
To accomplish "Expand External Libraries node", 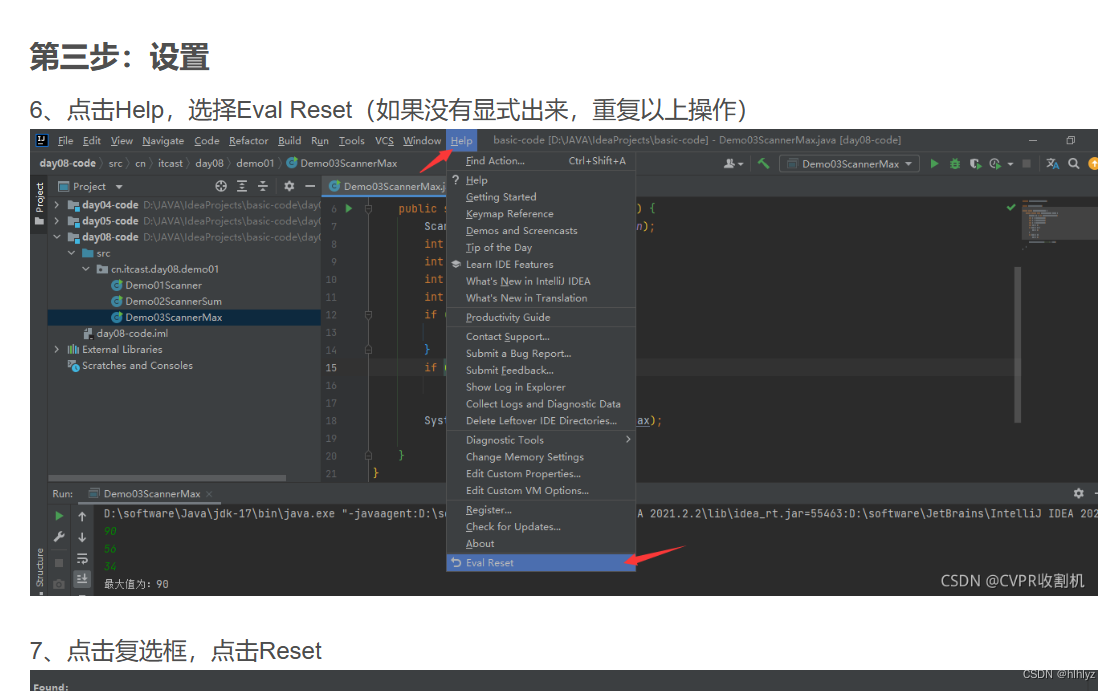I will (57, 349).
